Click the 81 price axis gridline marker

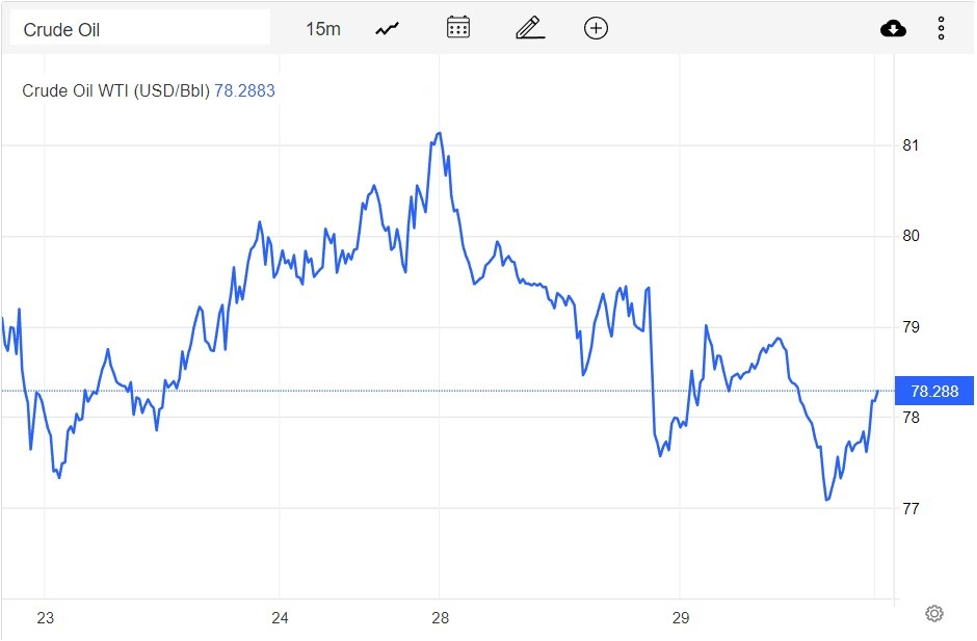(x=911, y=146)
